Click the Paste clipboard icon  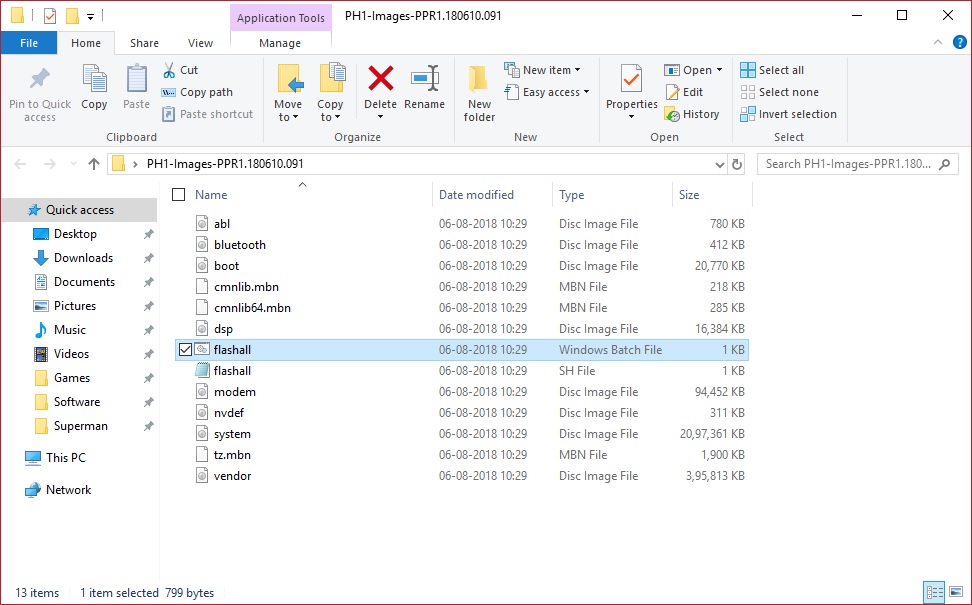tap(136, 79)
